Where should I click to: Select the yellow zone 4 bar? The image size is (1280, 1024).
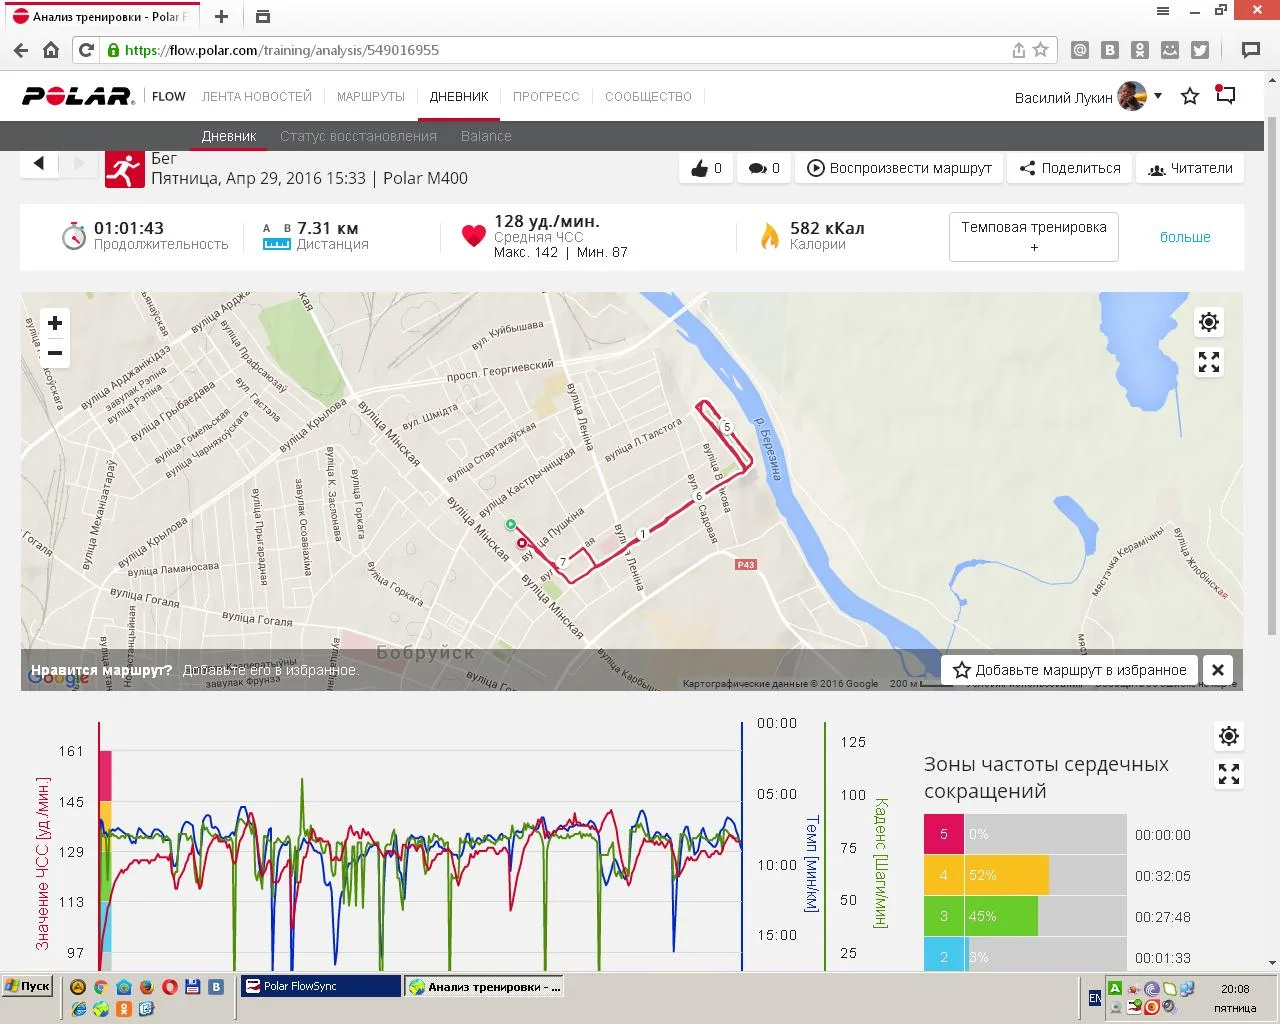(x=1005, y=875)
